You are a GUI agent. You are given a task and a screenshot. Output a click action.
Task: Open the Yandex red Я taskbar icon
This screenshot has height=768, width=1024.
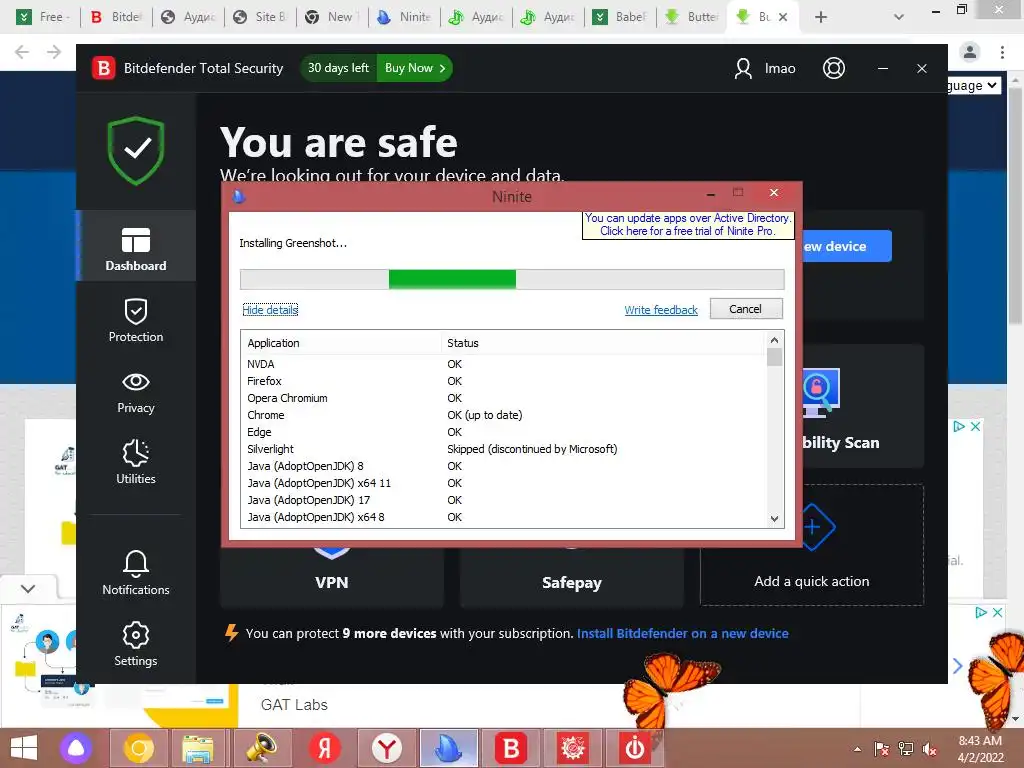click(325, 748)
